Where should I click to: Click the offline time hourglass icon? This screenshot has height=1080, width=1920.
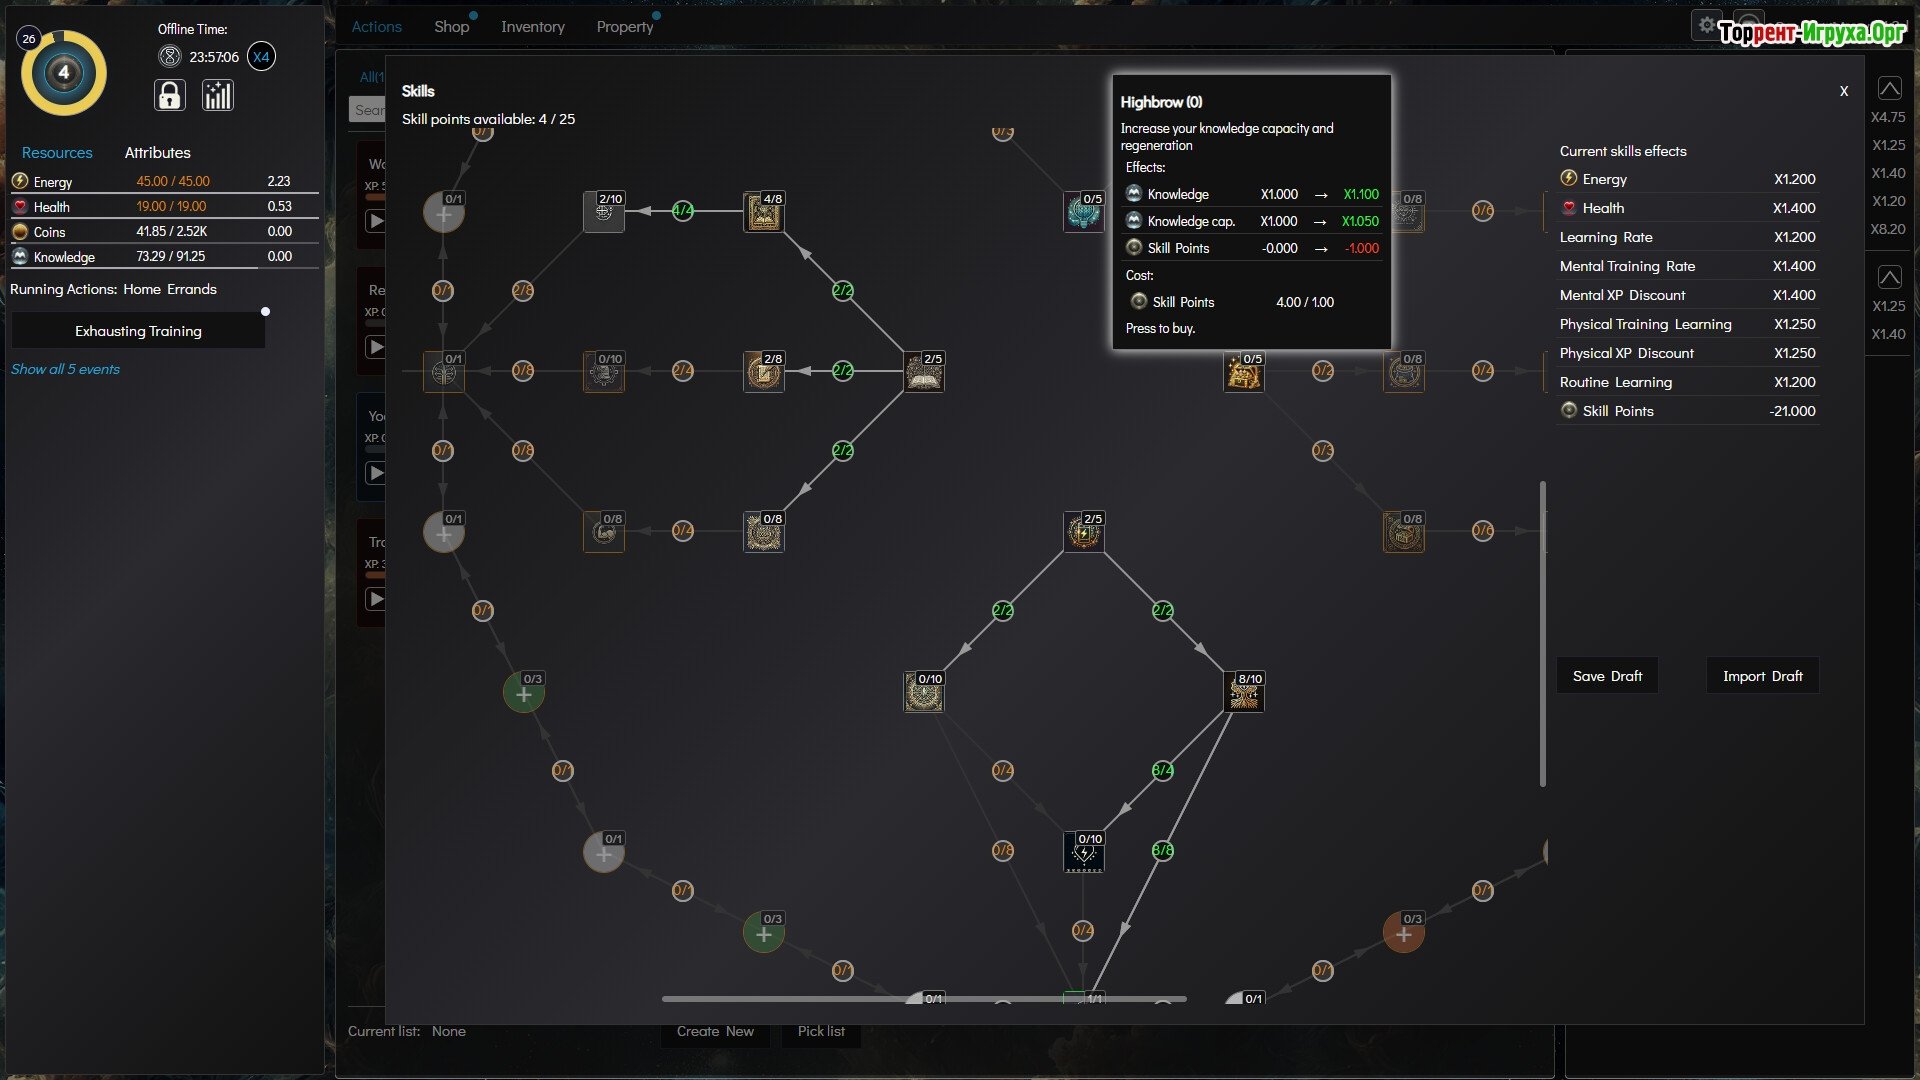coord(170,57)
